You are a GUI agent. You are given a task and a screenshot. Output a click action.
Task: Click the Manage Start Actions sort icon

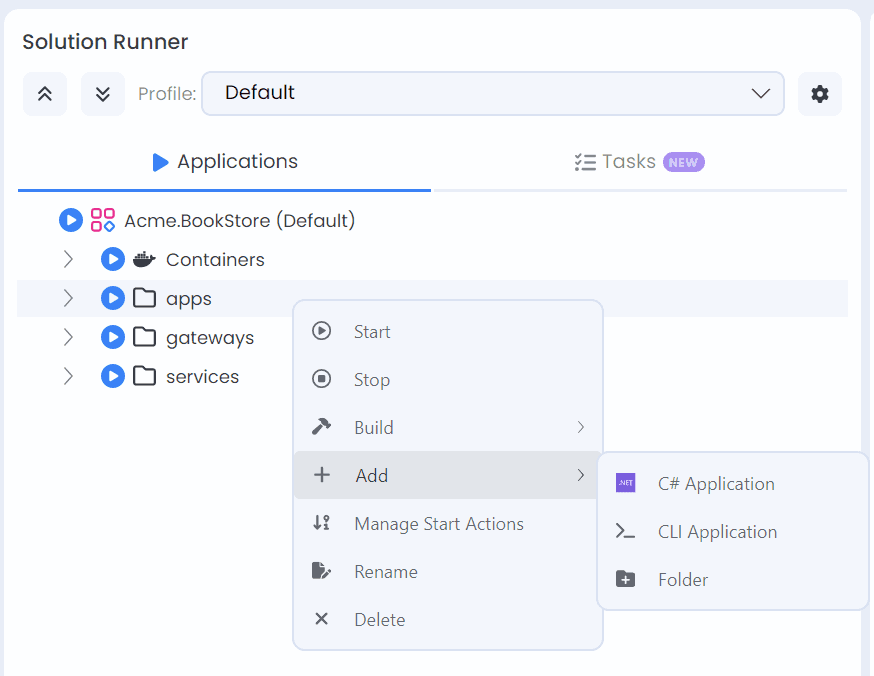pos(321,523)
